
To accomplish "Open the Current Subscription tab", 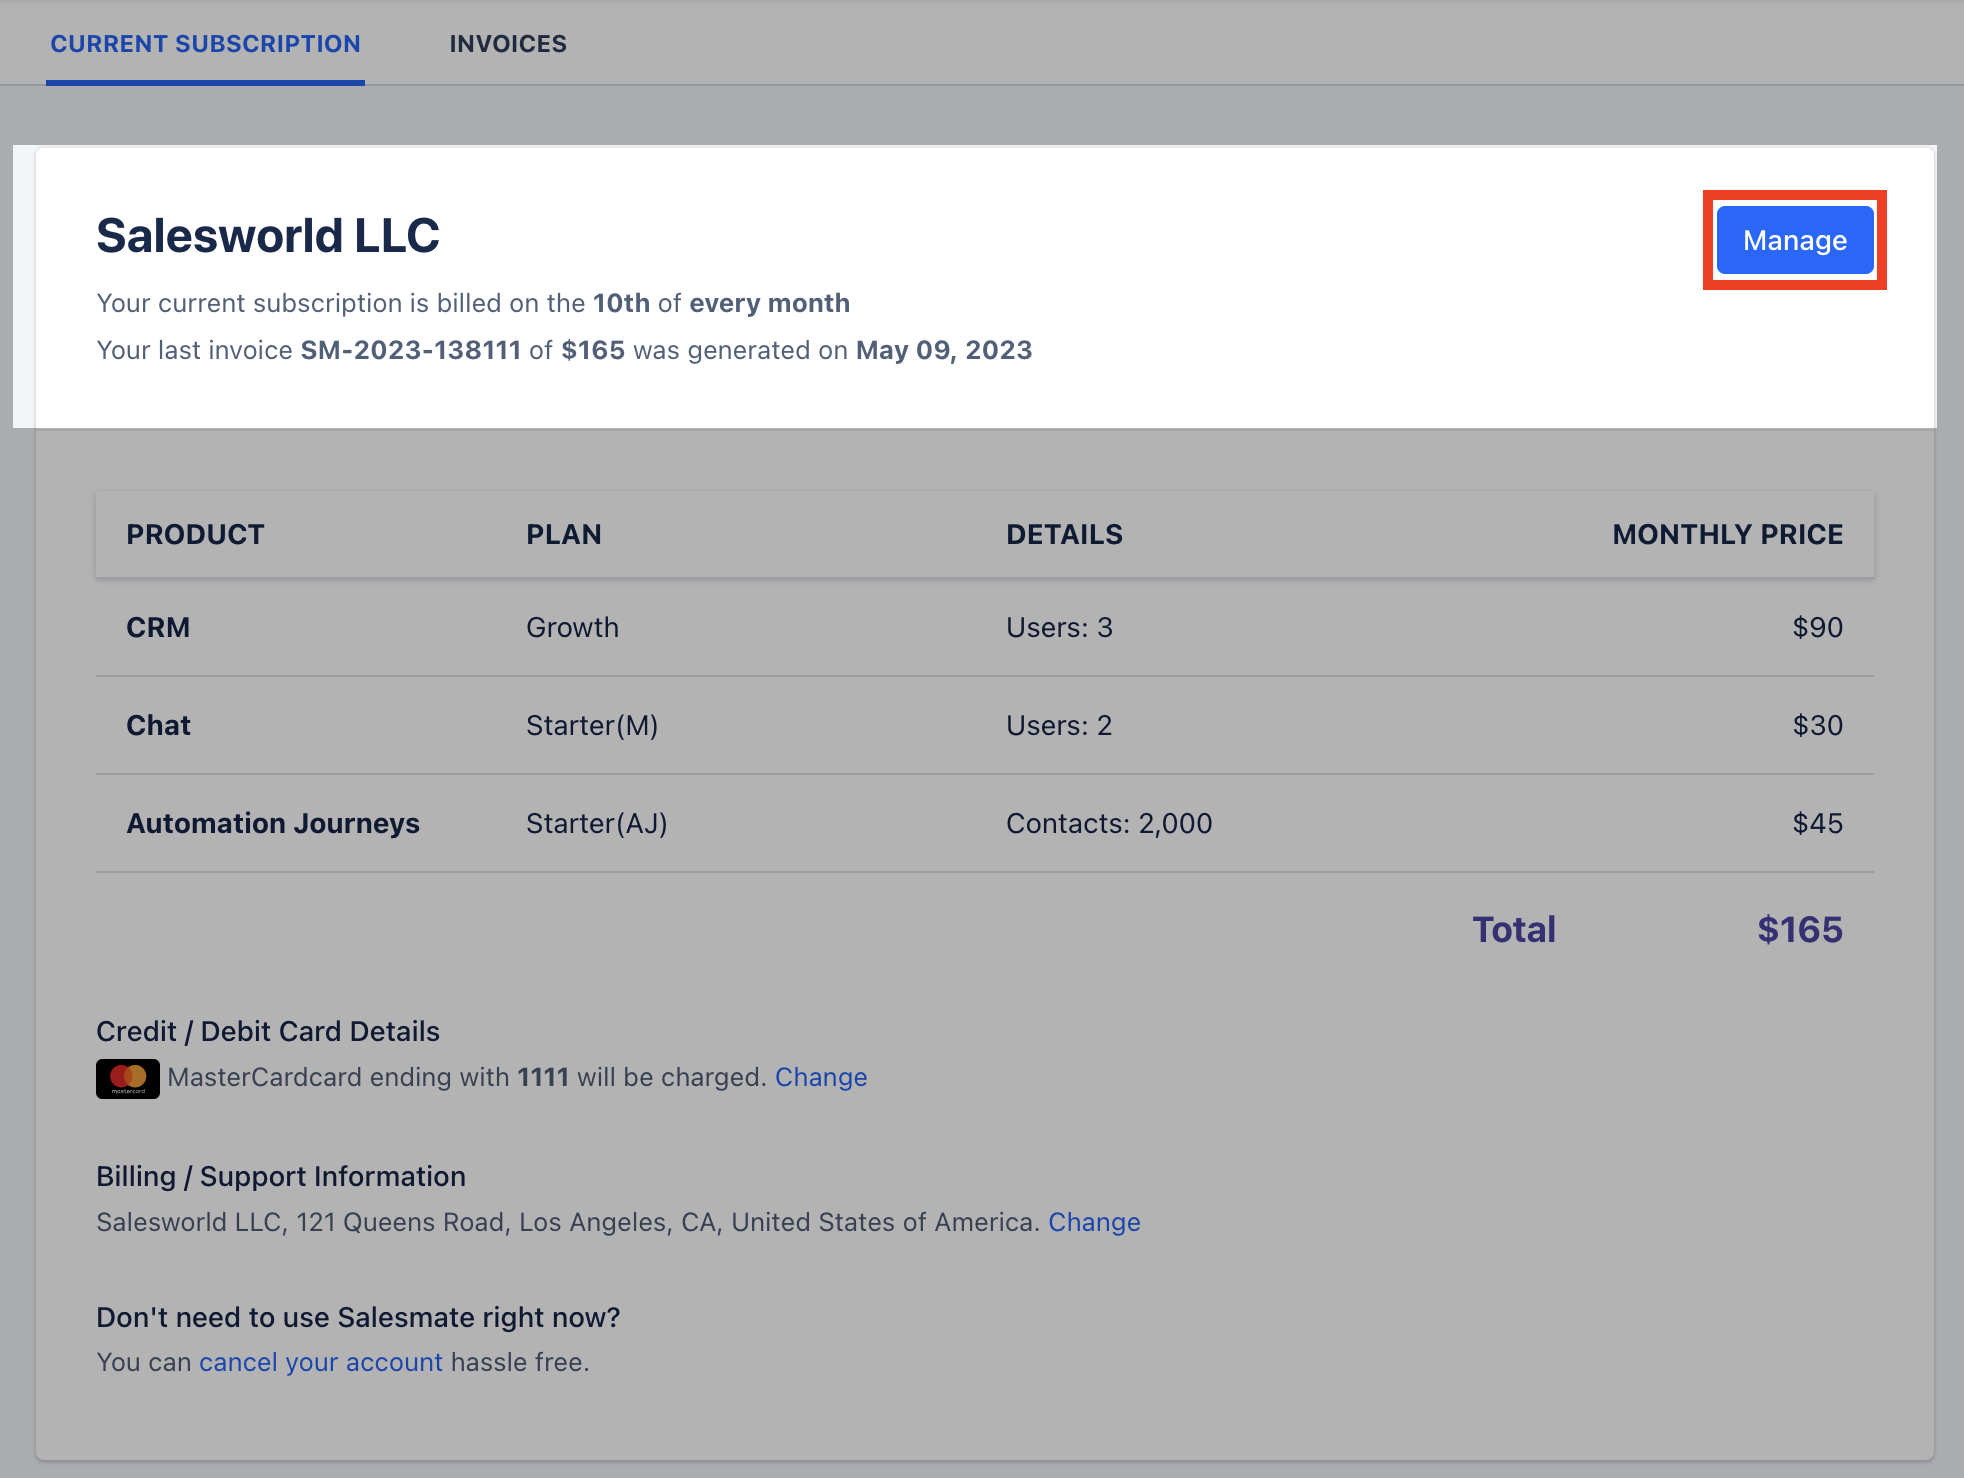I will pyautogui.click(x=205, y=44).
